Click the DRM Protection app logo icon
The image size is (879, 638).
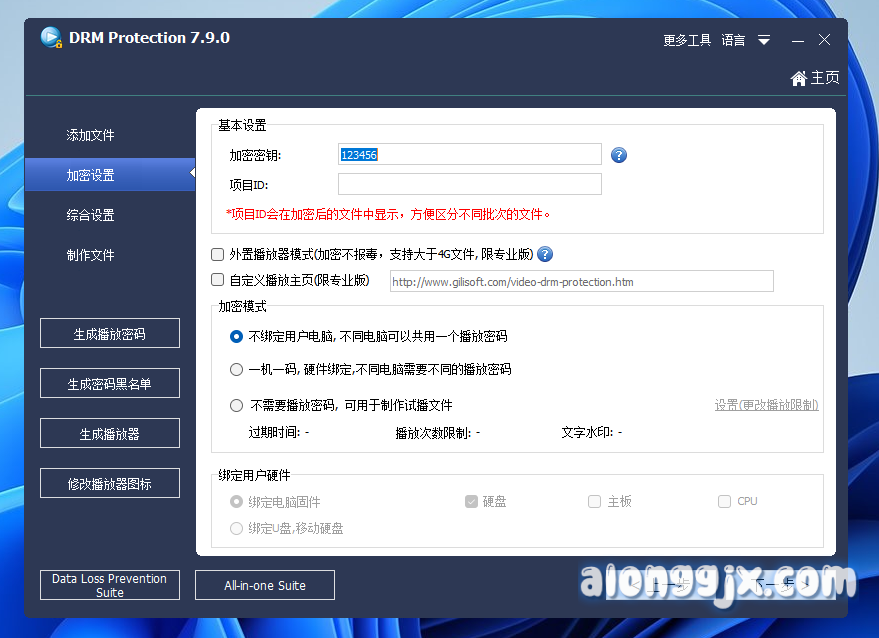click(x=51, y=38)
